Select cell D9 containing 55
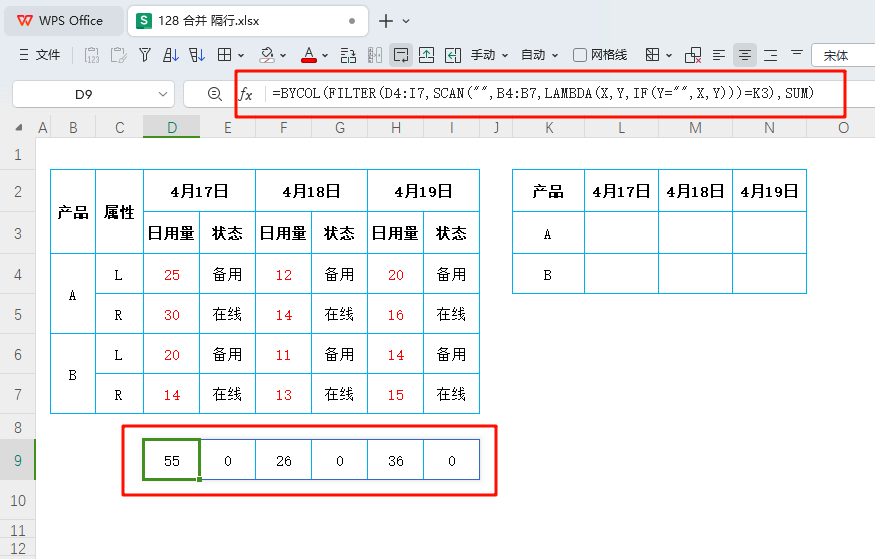875x559 pixels. point(172,461)
